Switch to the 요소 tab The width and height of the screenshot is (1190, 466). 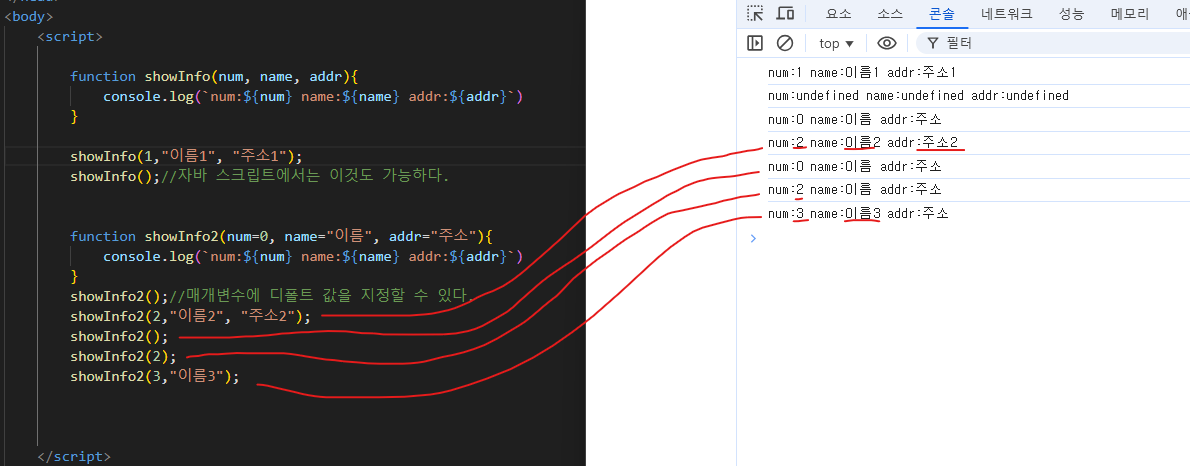[839, 14]
